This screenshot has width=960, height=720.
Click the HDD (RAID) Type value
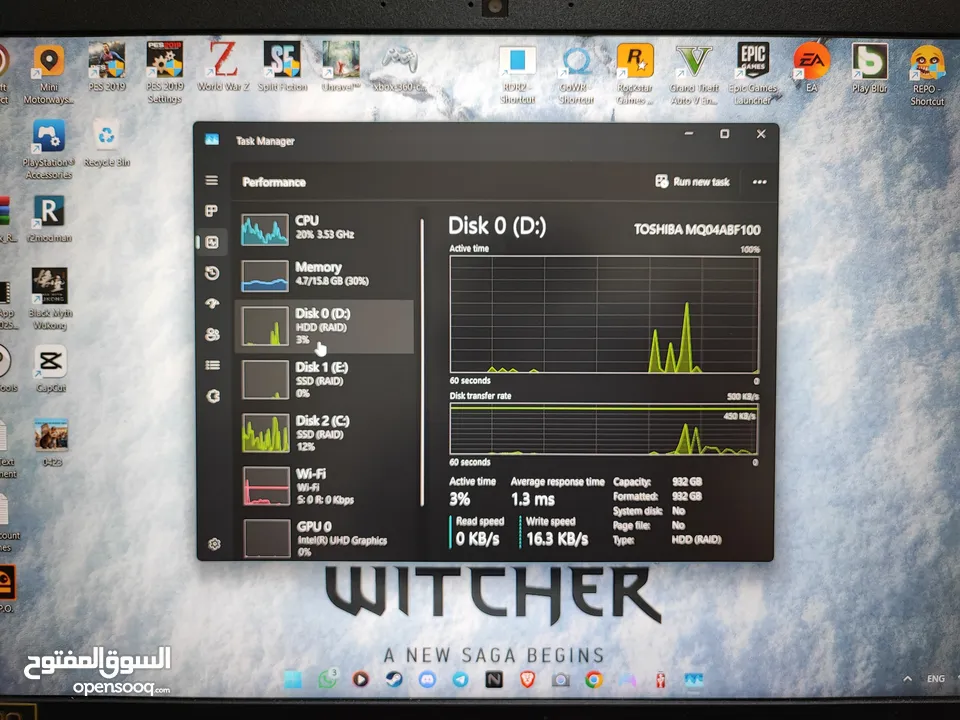coord(696,539)
